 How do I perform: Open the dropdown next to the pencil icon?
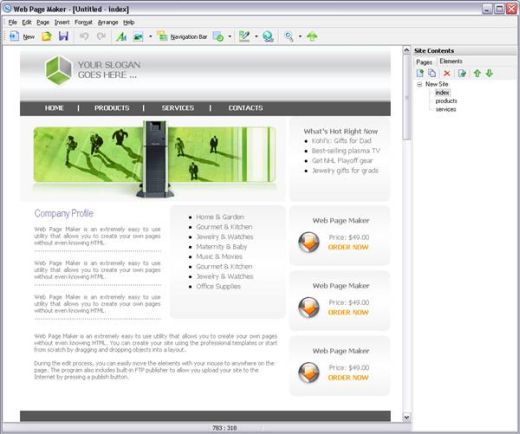(256, 36)
